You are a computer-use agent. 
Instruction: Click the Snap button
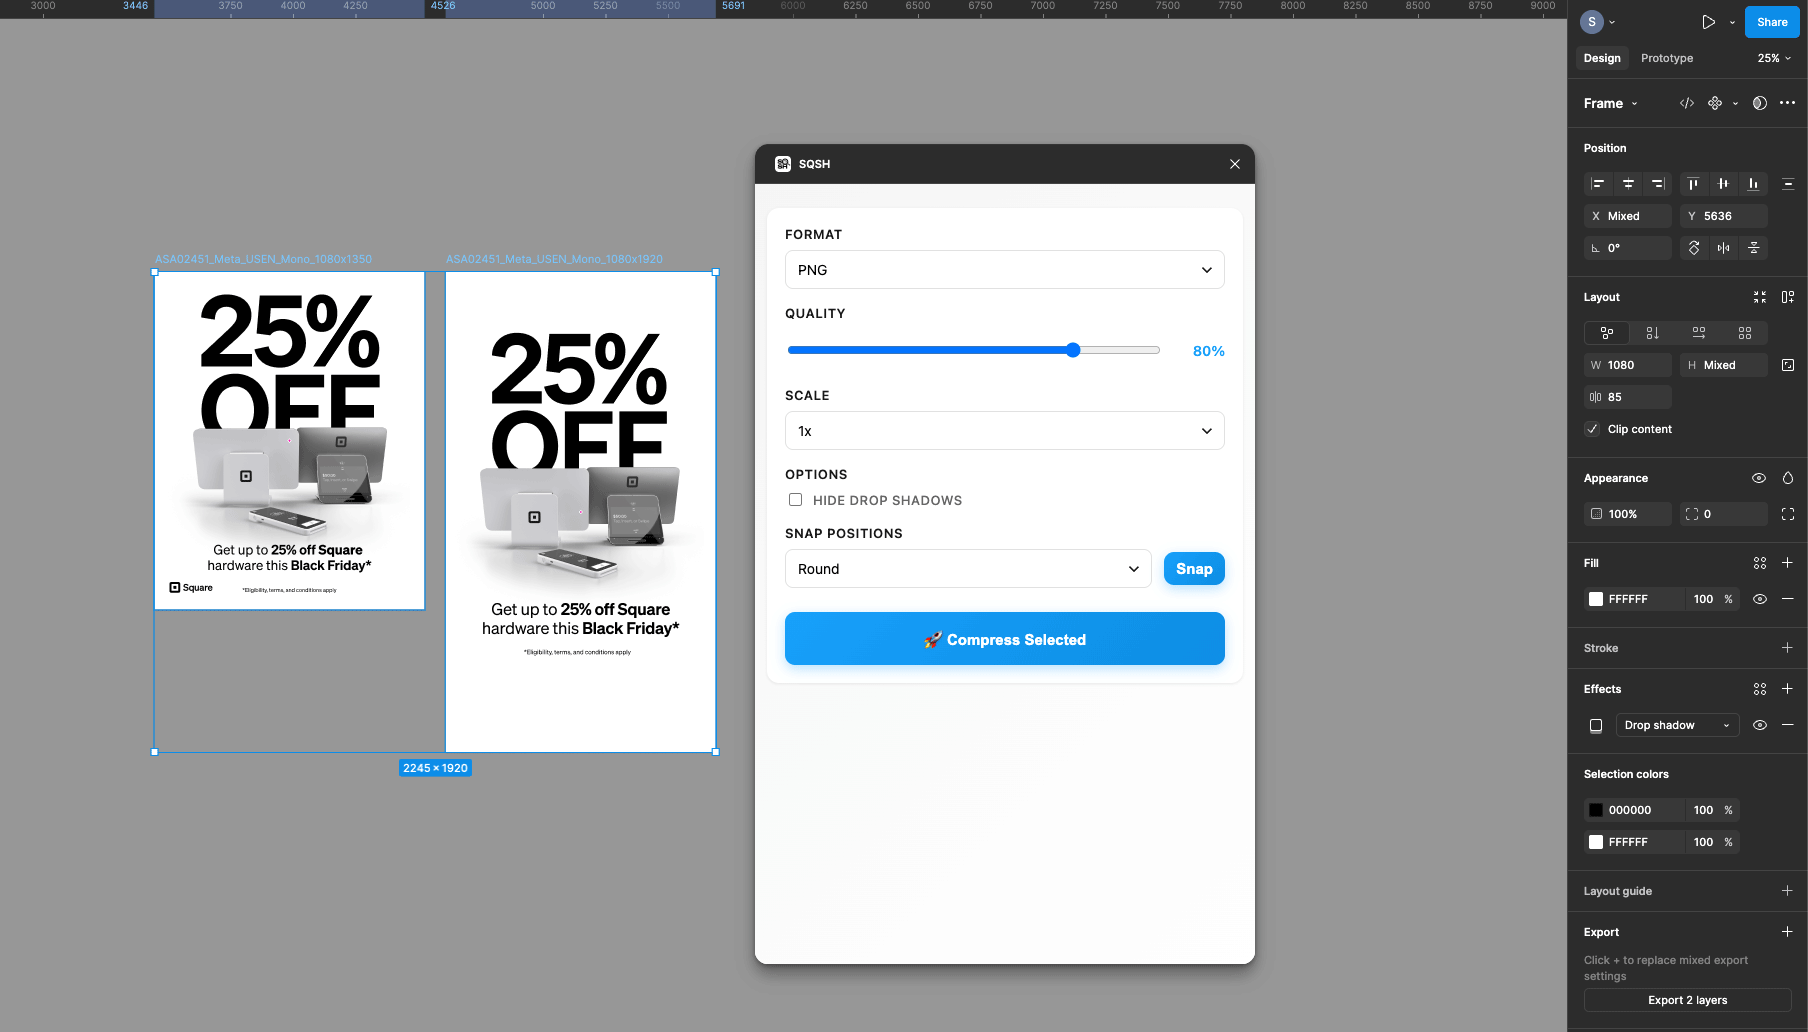click(x=1194, y=569)
